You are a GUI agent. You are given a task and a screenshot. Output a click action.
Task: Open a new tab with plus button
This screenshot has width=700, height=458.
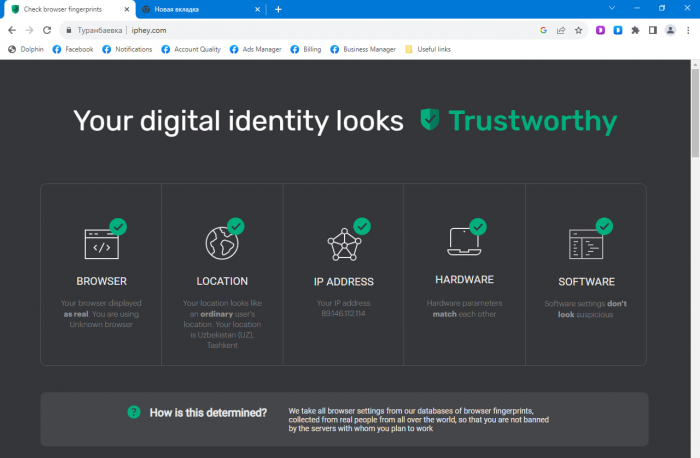278,9
